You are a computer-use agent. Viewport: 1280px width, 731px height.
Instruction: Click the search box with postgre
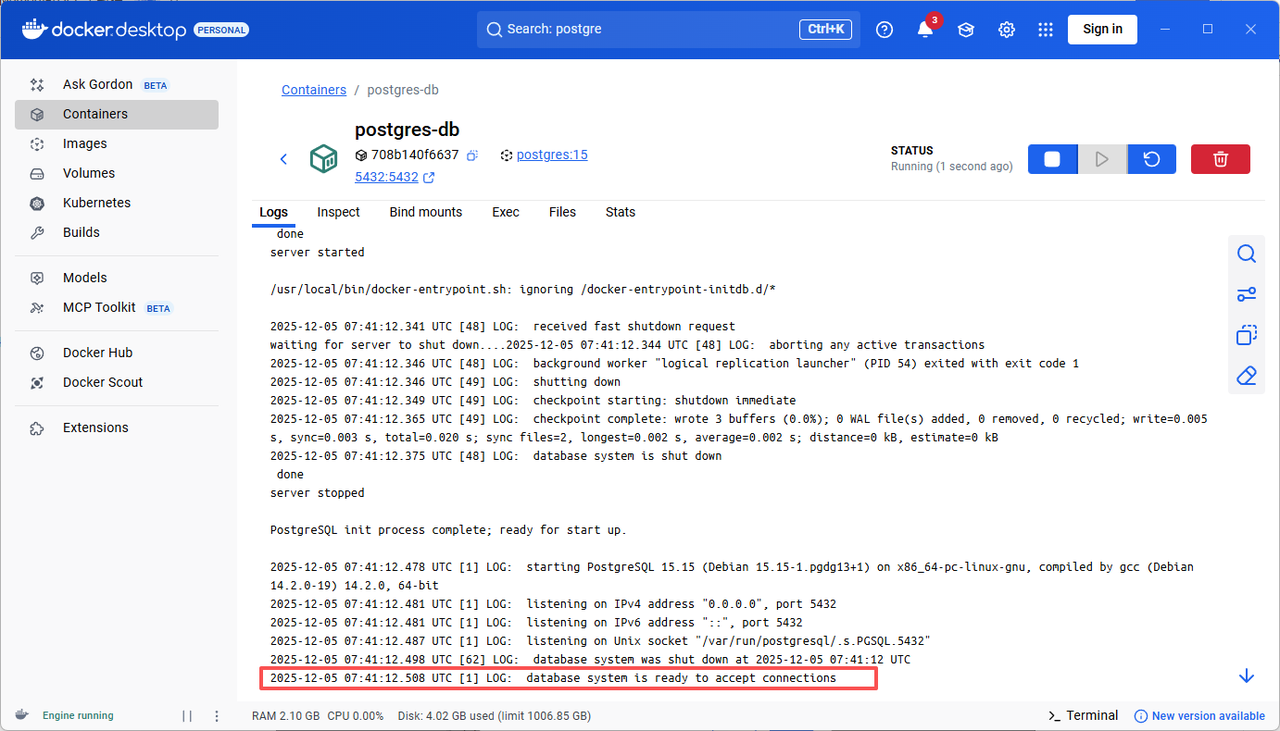(667, 29)
